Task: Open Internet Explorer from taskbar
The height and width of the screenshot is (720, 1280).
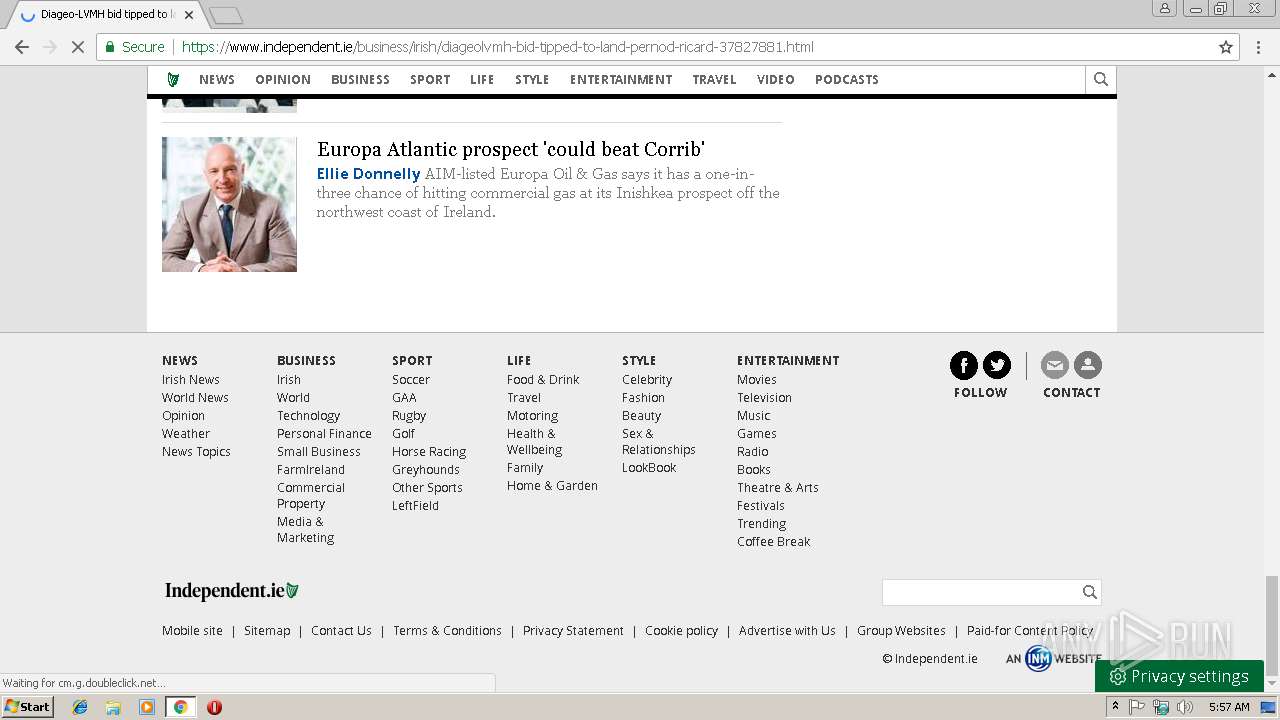Action: tap(80, 707)
